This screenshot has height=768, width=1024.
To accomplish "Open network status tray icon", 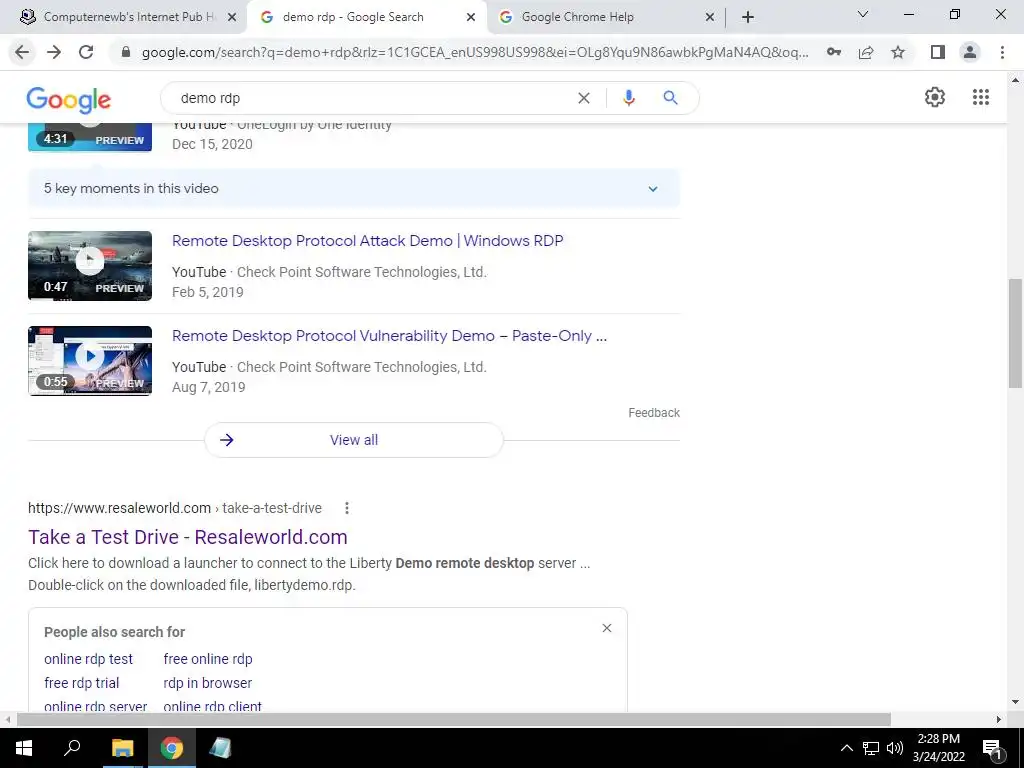I will (x=871, y=748).
